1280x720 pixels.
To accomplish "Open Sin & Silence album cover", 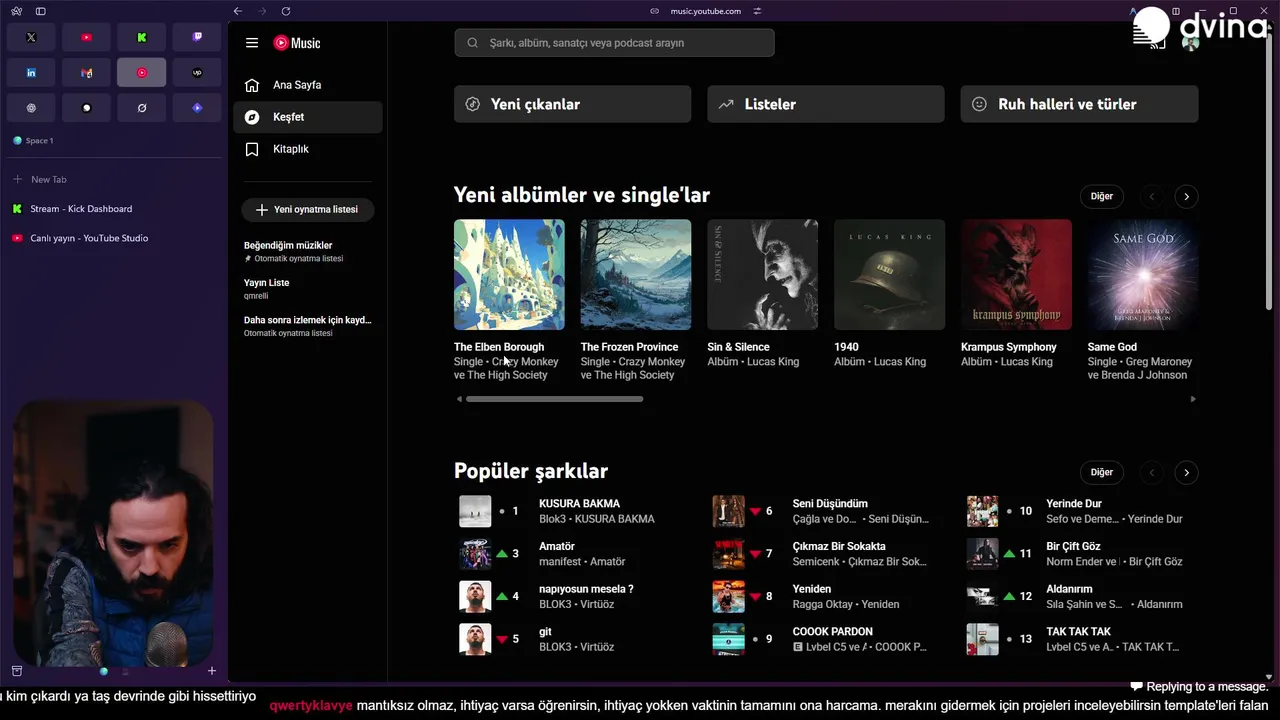I will pos(763,274).
